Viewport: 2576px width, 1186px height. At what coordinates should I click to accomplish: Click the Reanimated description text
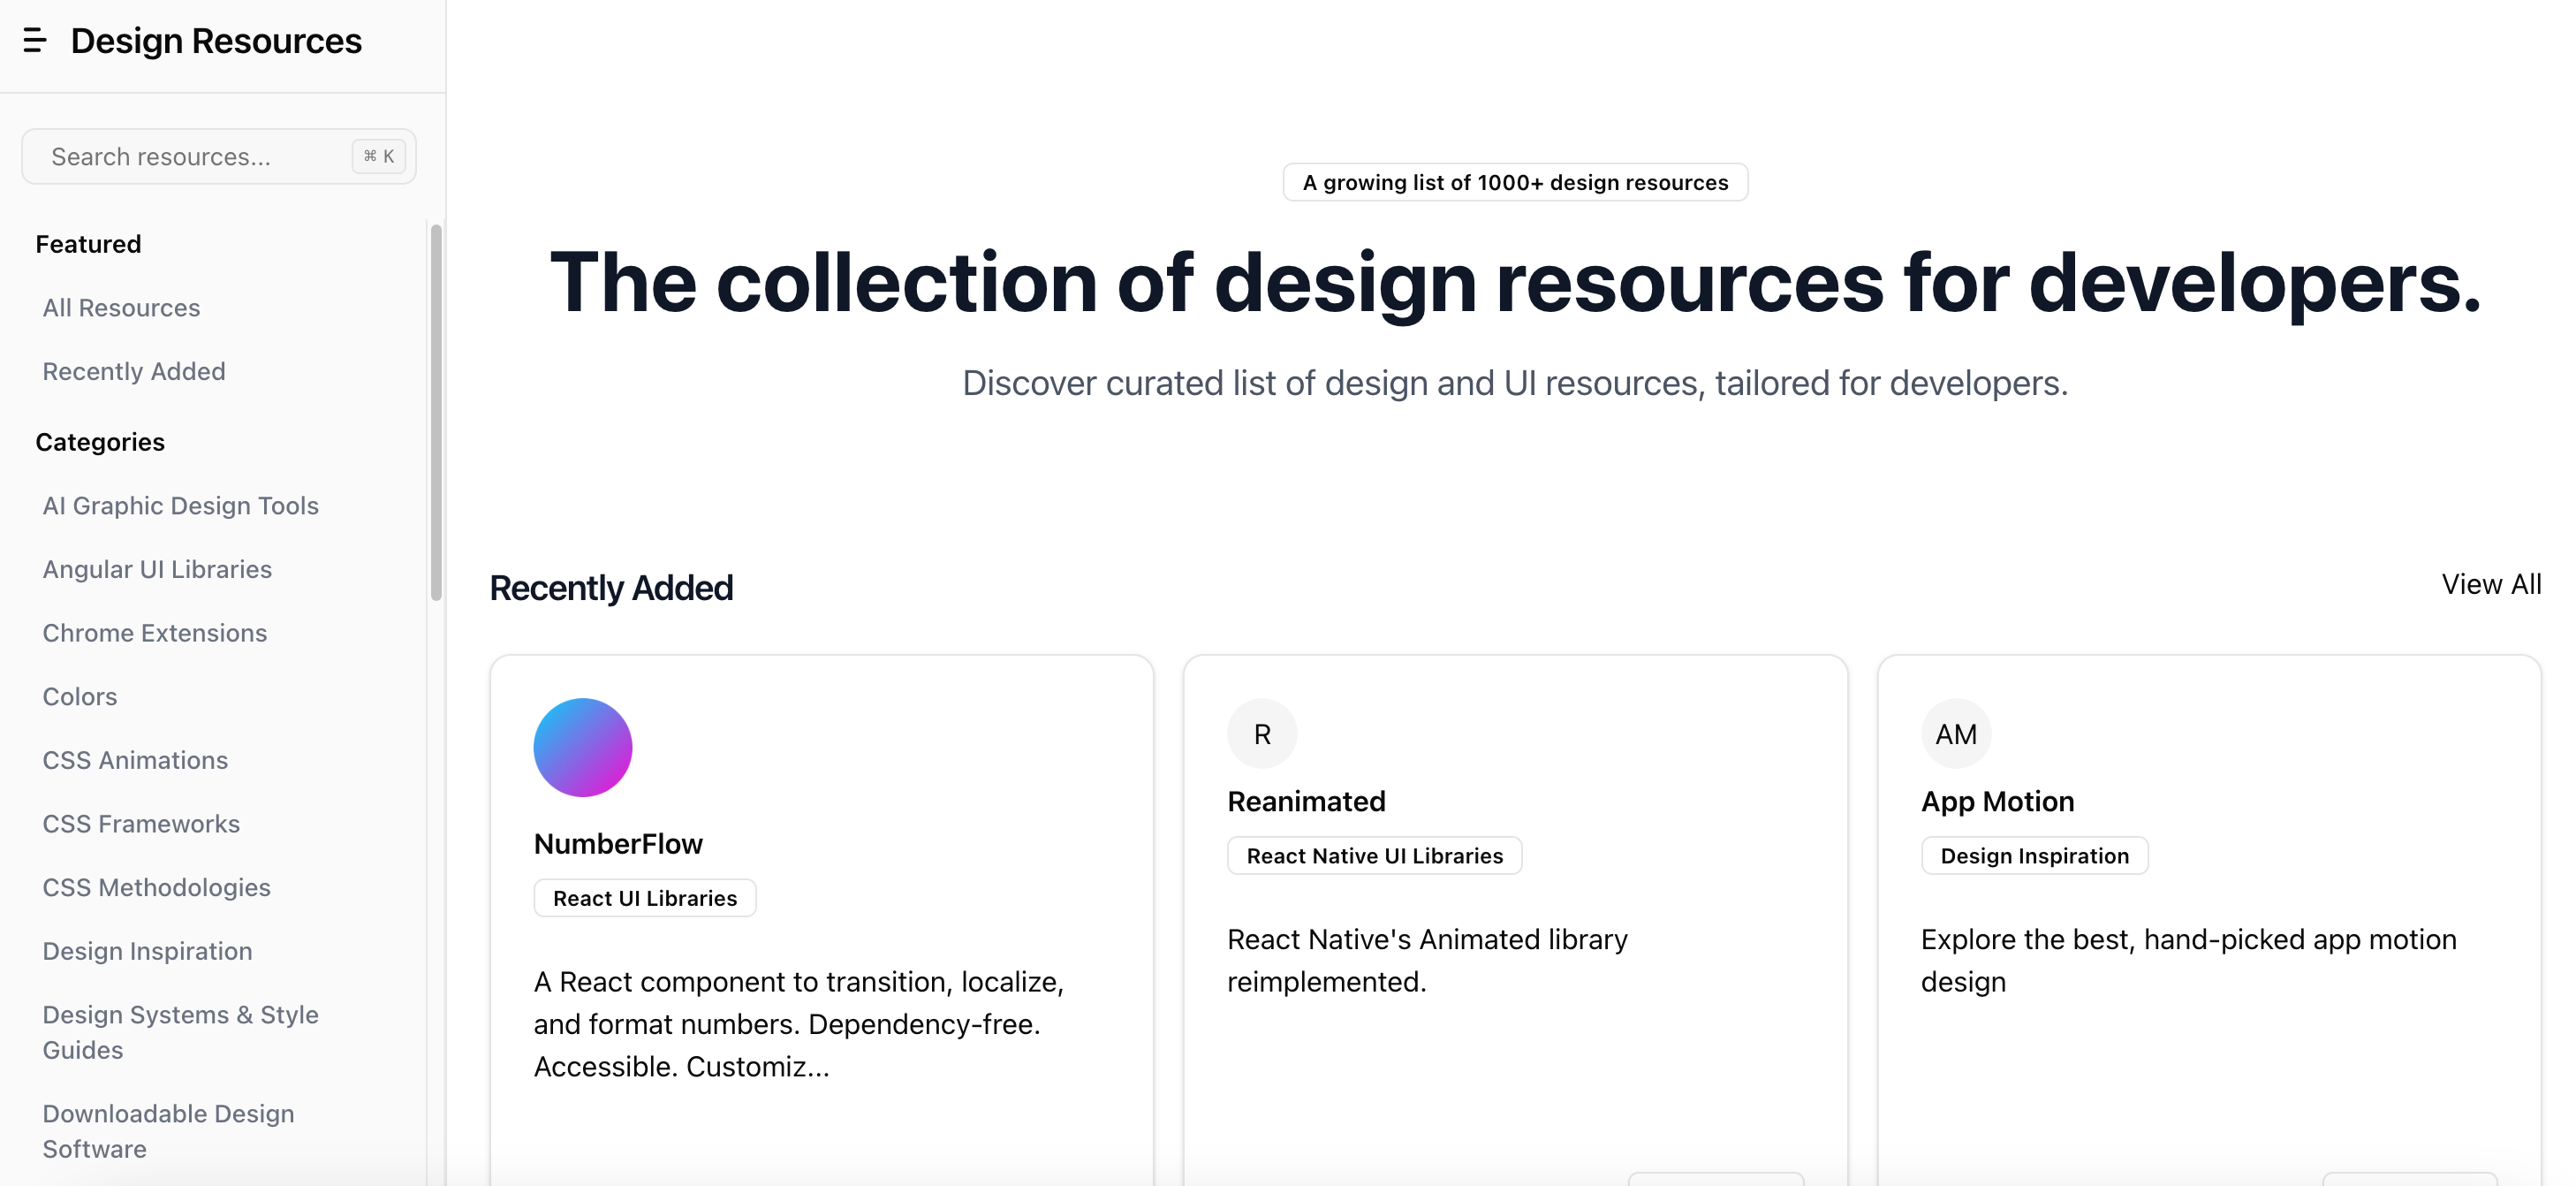[x=1427, y=961]
